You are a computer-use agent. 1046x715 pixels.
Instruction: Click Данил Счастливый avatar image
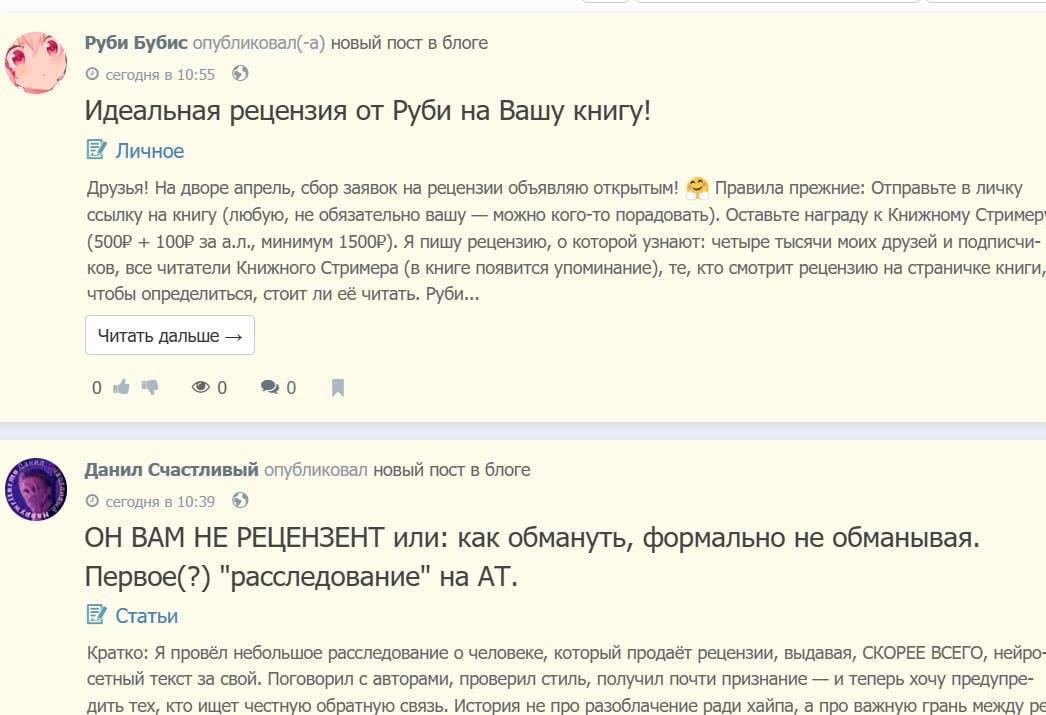36,490
